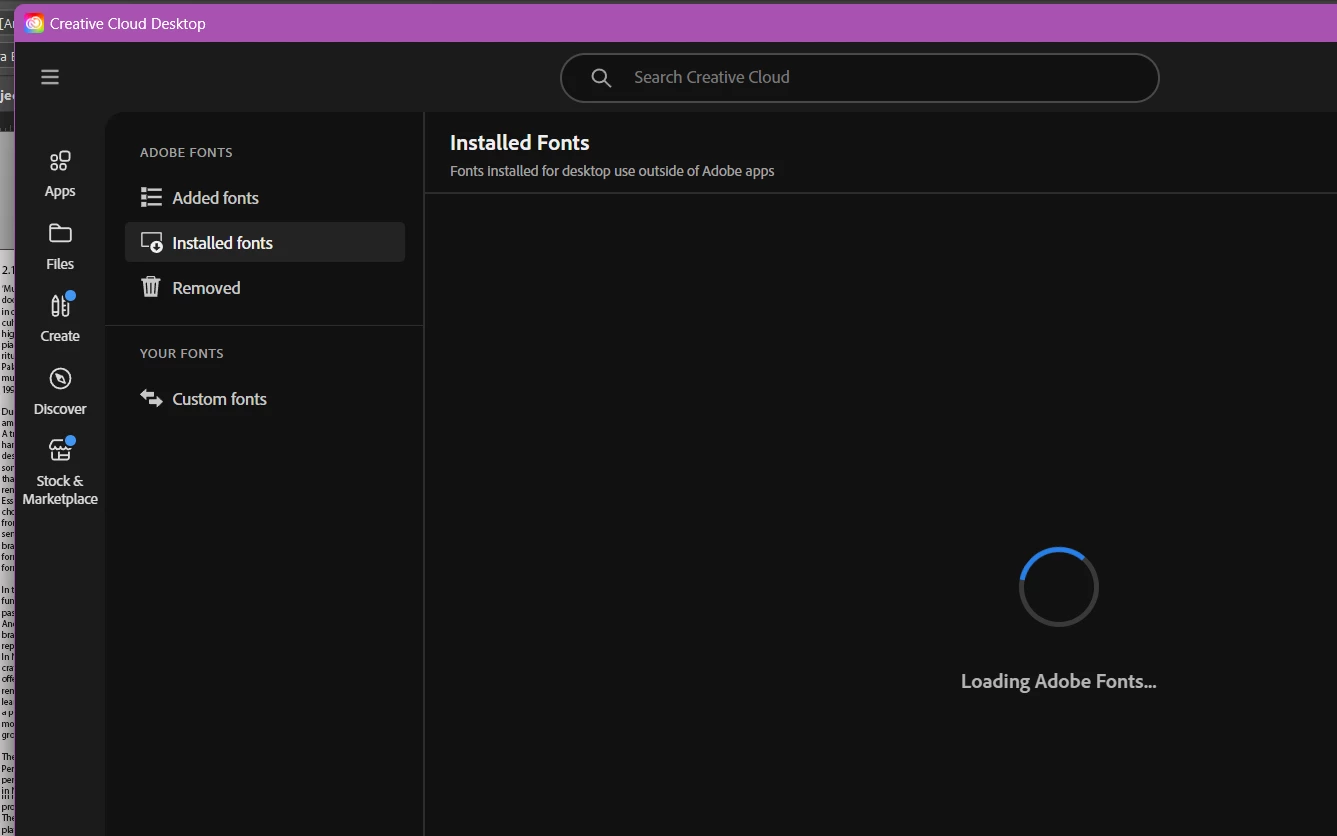Viewport: 1337px width, 836px height.
Task: Click into the Search Creative Cloud field
Action: coord(860,78)
